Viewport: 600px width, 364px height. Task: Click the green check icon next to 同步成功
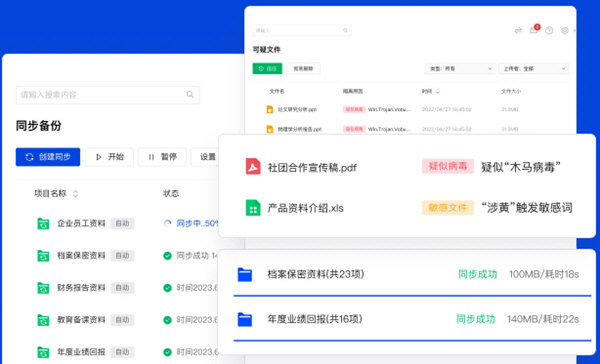(167, 256)
